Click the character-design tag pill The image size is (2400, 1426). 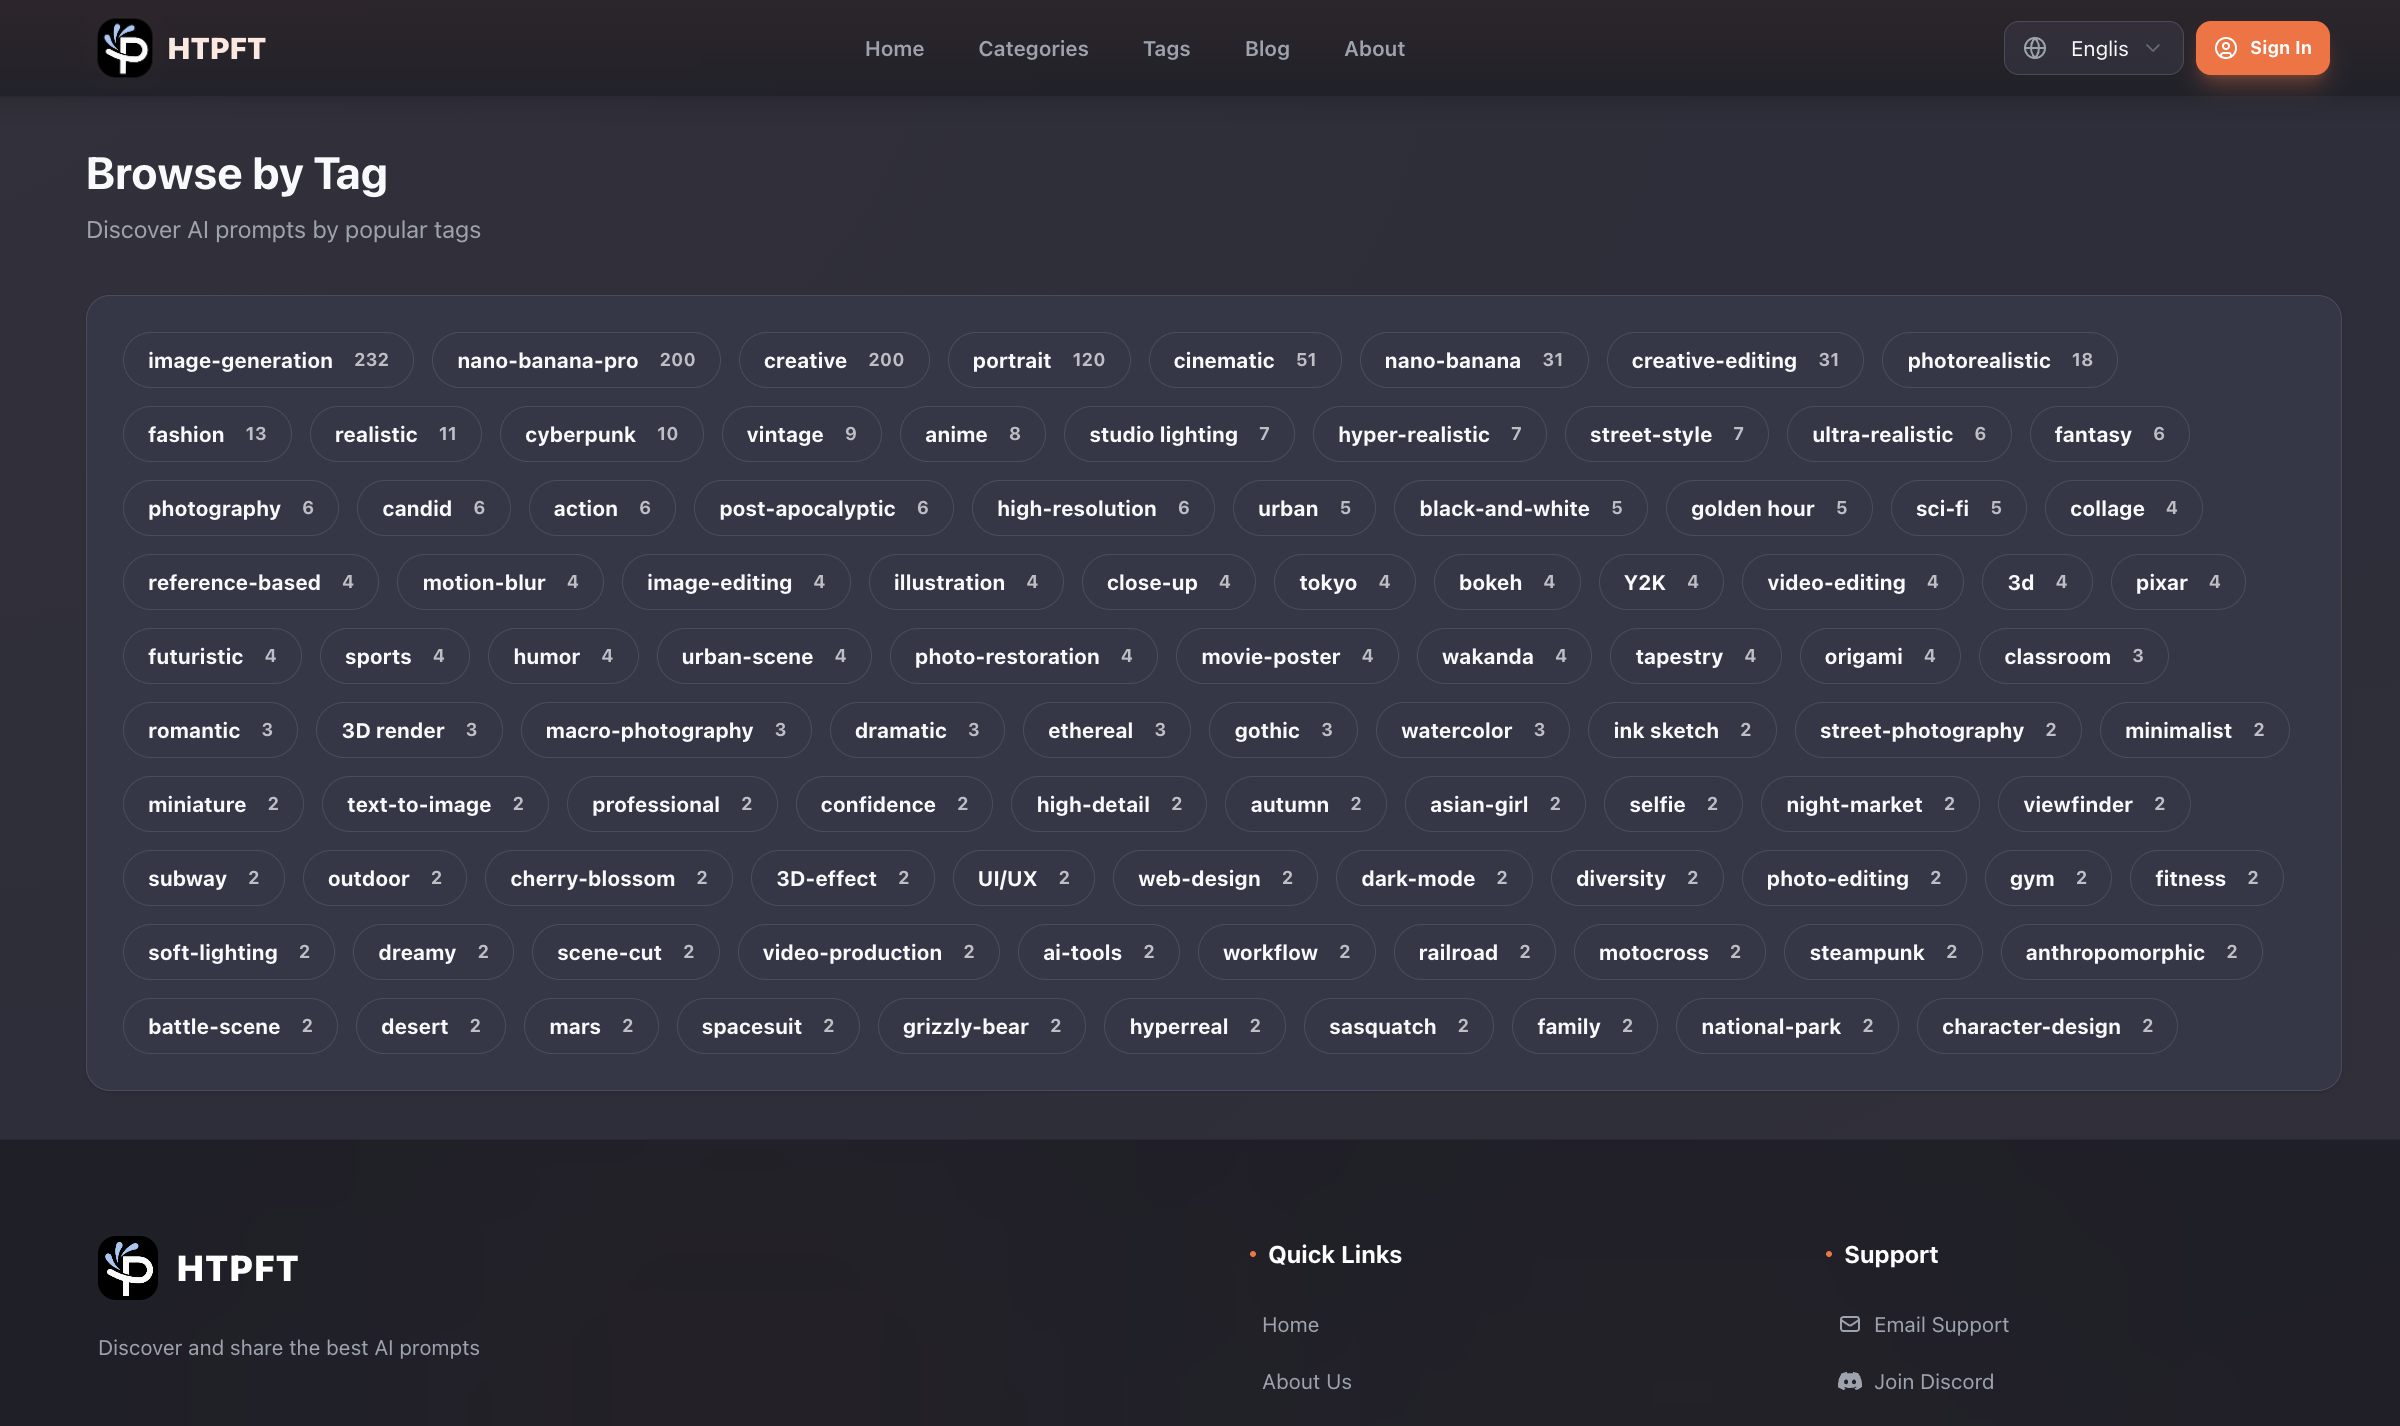2046,1026
